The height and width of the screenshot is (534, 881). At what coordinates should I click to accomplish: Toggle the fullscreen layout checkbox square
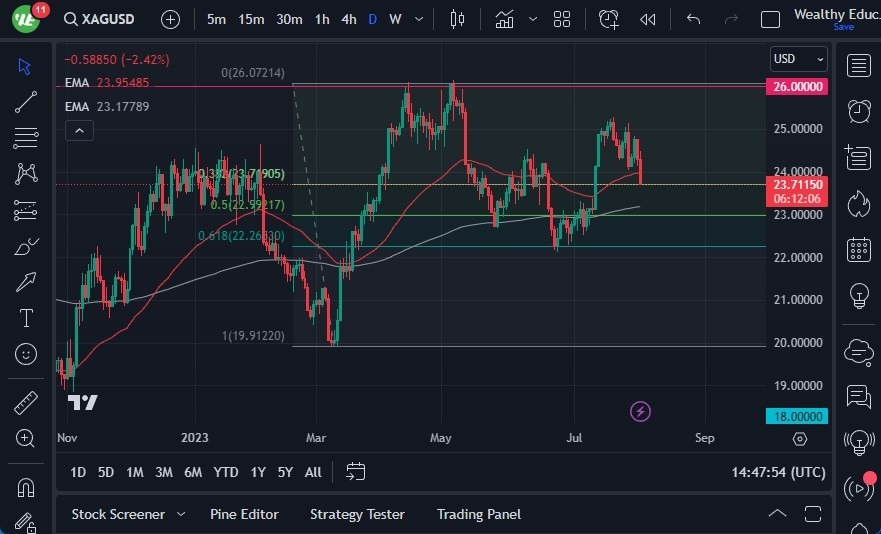[770, 19]
